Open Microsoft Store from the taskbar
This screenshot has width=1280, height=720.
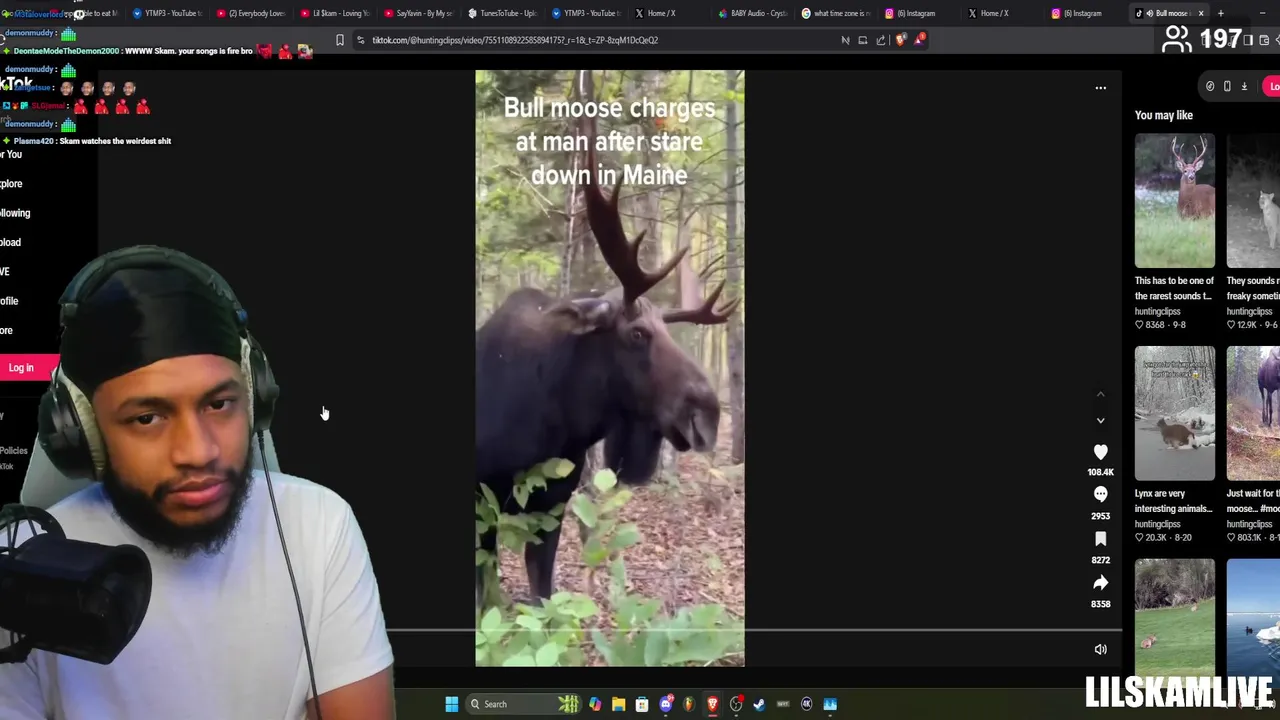(642, 704)
